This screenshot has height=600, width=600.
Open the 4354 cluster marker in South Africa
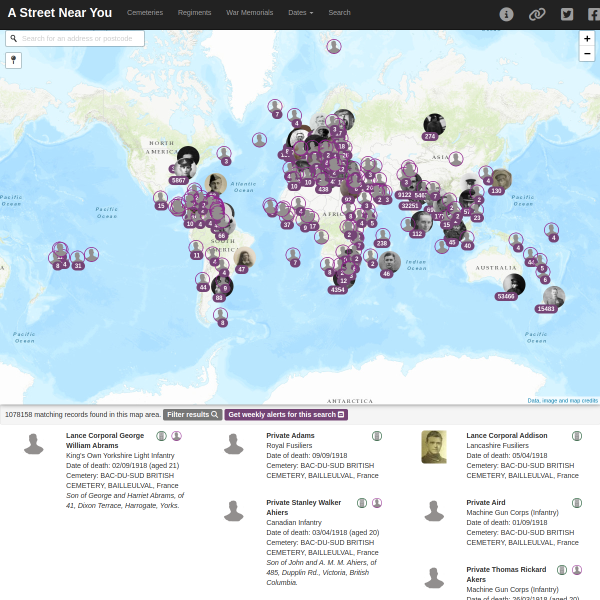click(337, 290)
